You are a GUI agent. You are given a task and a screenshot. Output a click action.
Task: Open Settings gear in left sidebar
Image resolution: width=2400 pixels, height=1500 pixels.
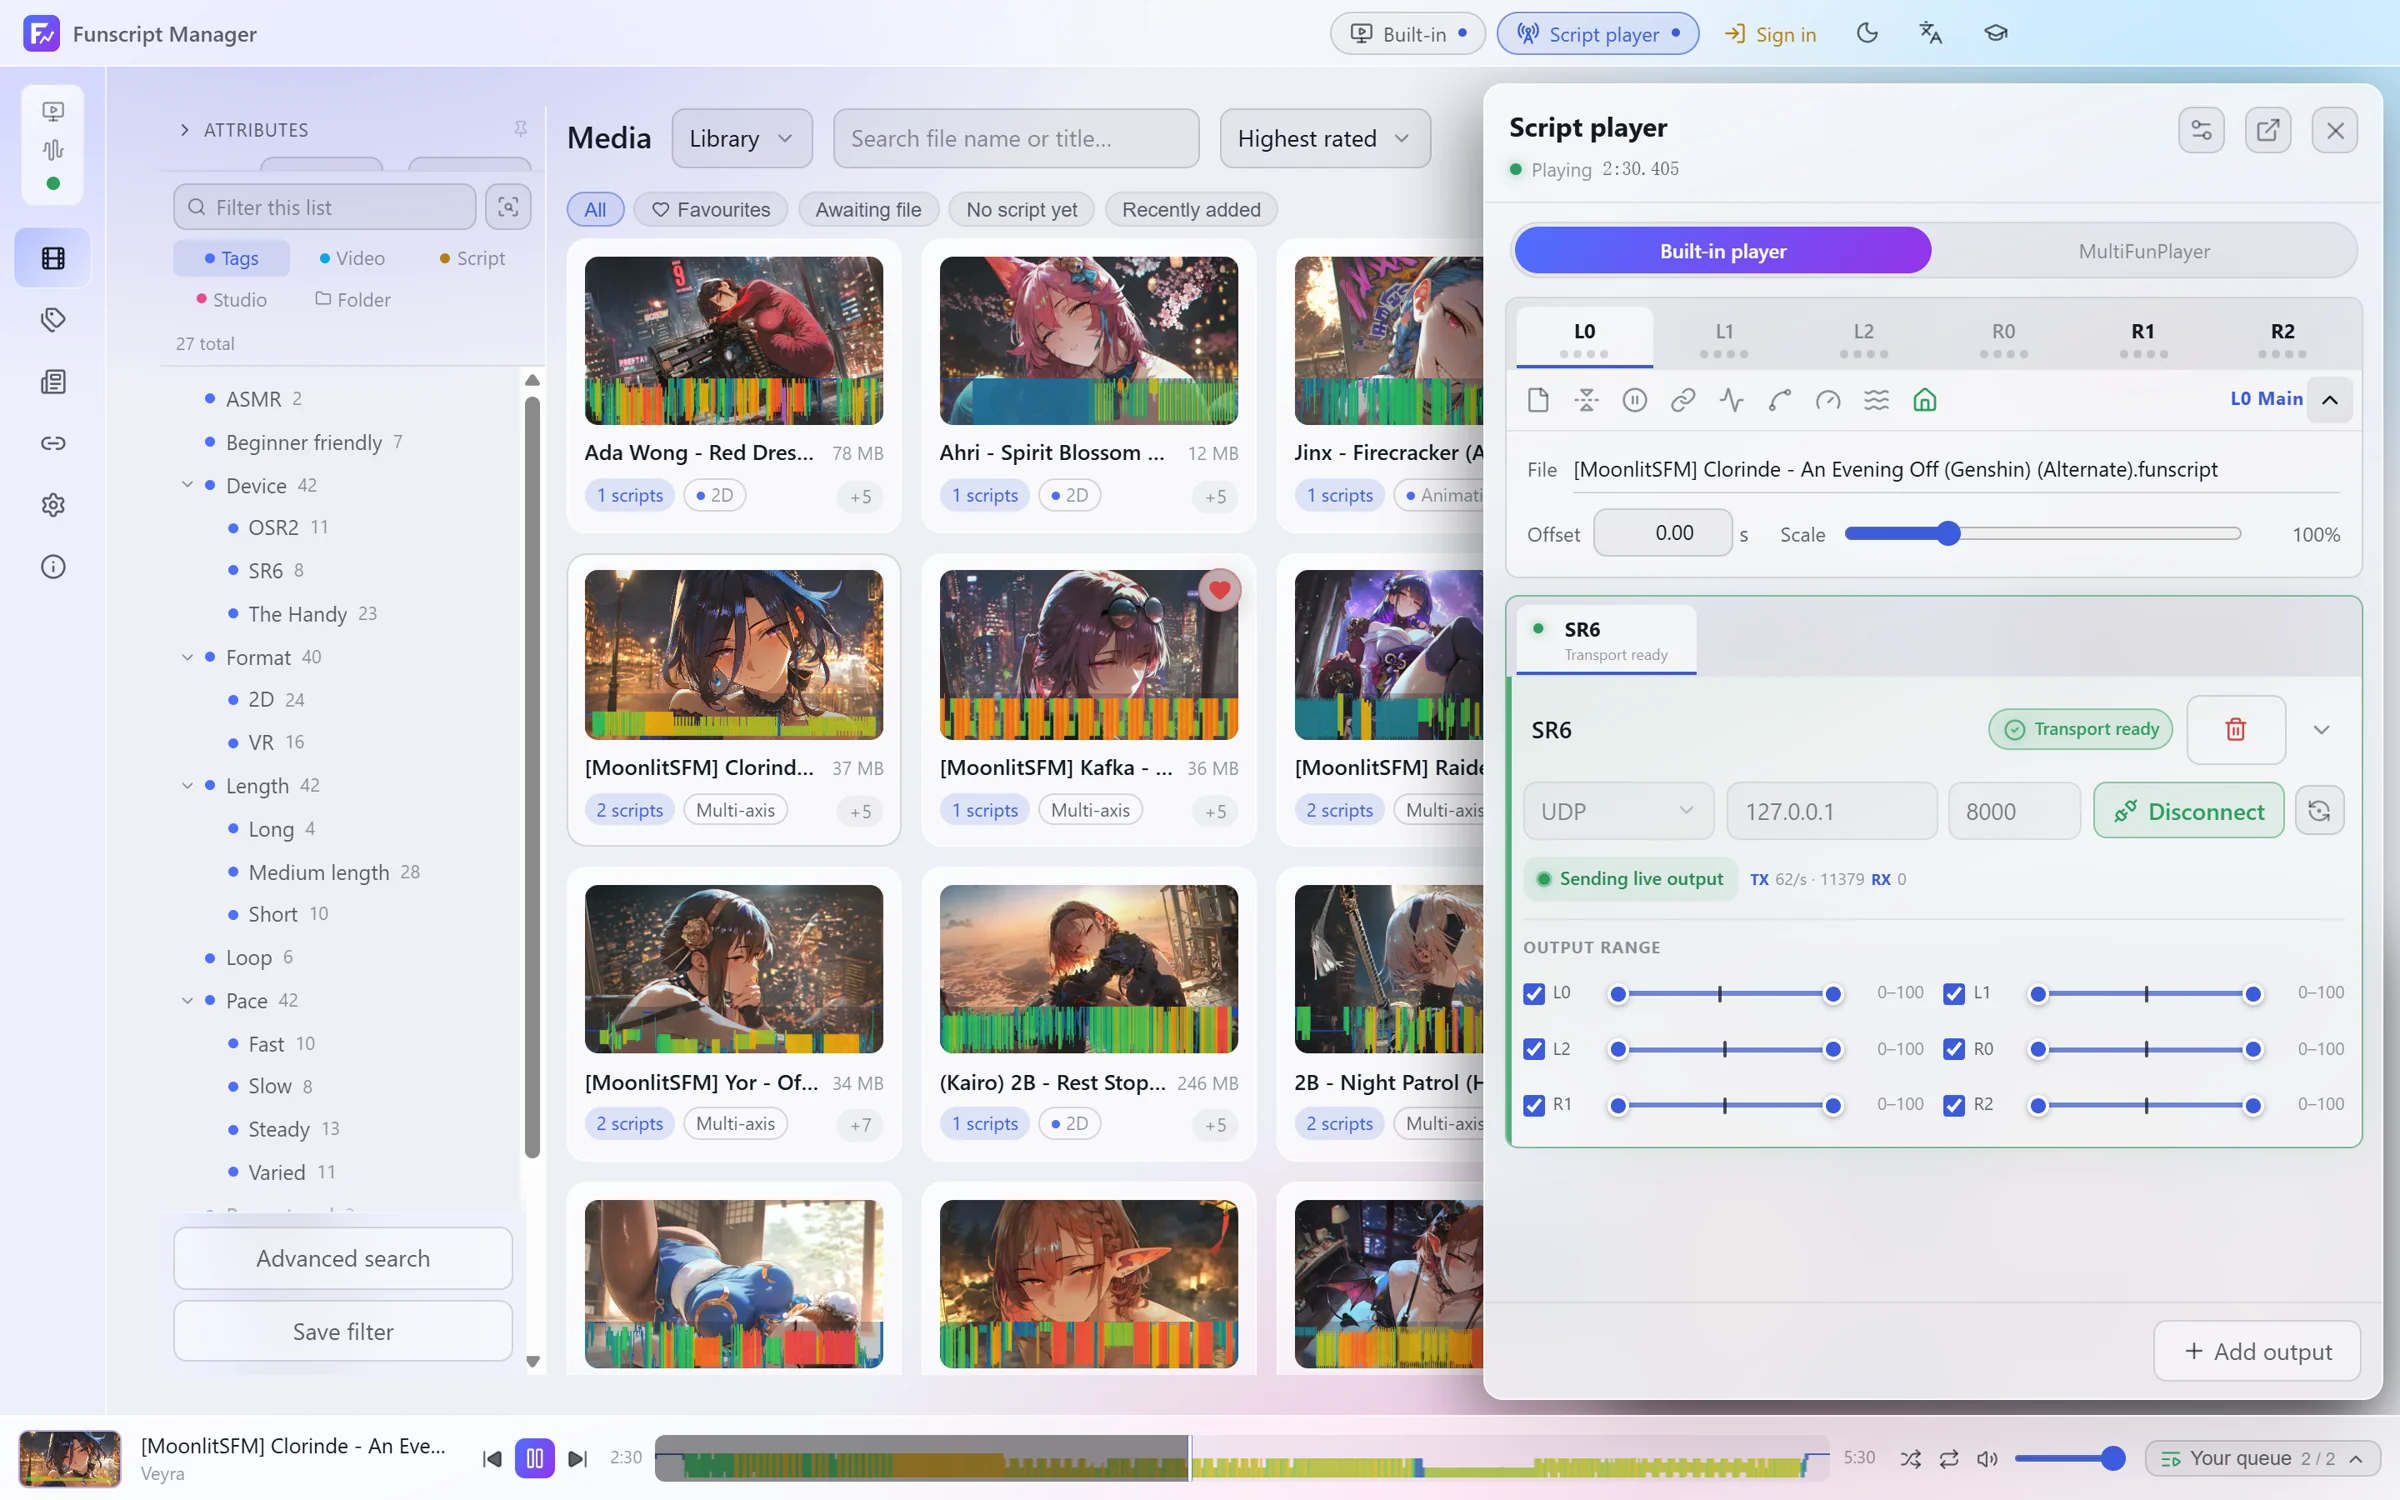(53, 505)
